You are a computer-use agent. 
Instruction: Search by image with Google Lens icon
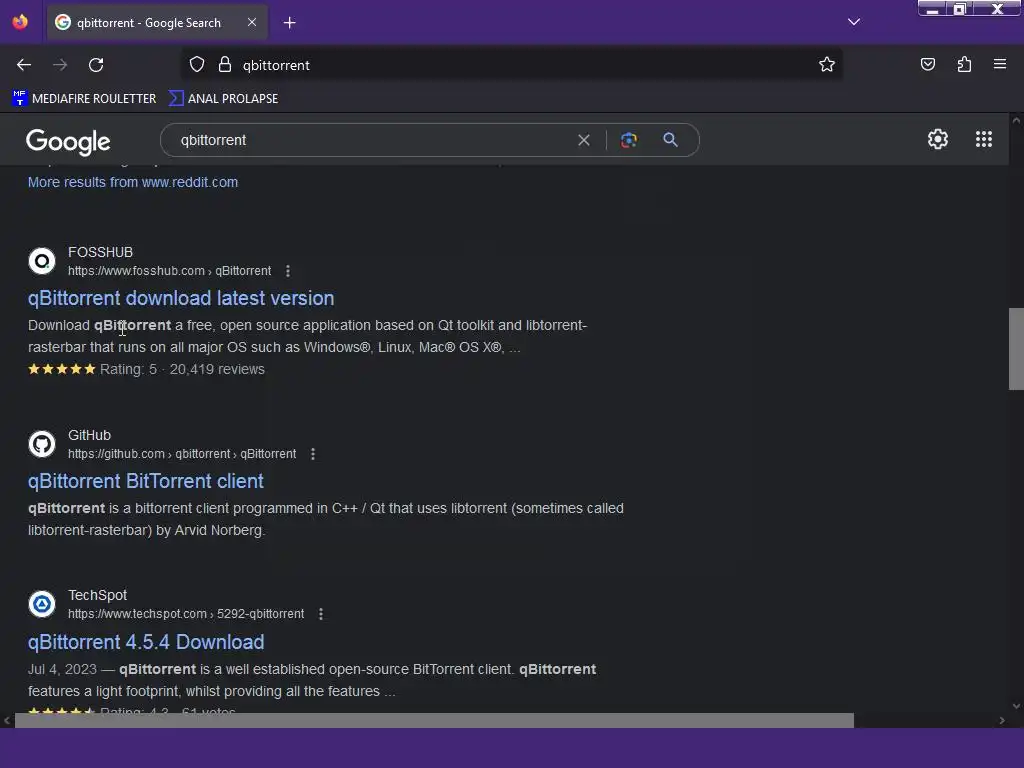point(628,140)
